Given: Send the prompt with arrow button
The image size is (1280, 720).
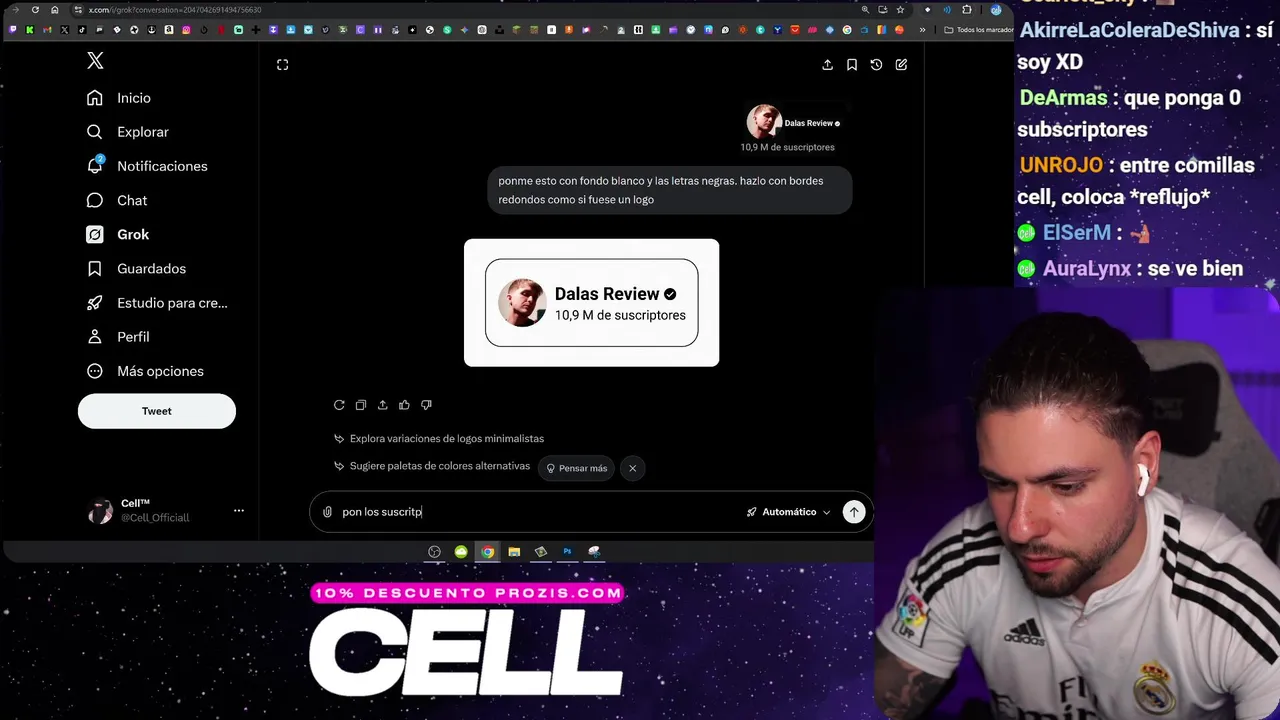Looking at the screenshot, I should pyautogui.click(x=854, y=512).
